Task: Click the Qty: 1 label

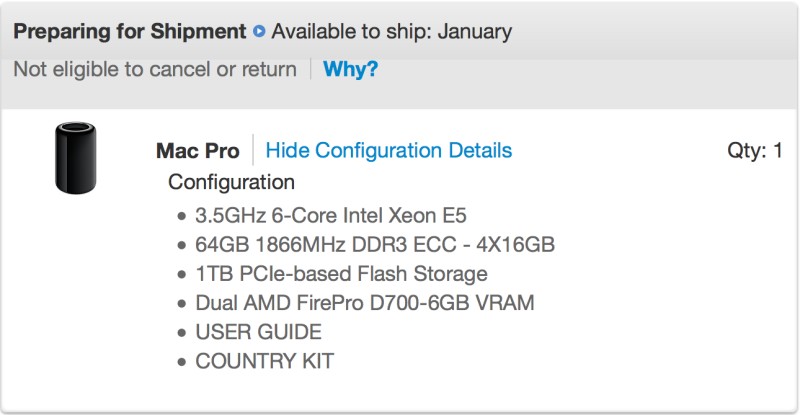Action: (x=754, y=150)
